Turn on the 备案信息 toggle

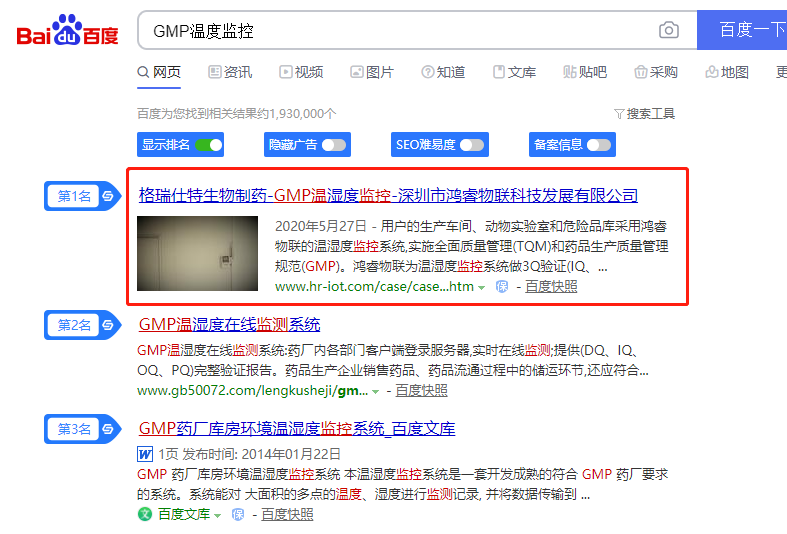pos(599,145)
